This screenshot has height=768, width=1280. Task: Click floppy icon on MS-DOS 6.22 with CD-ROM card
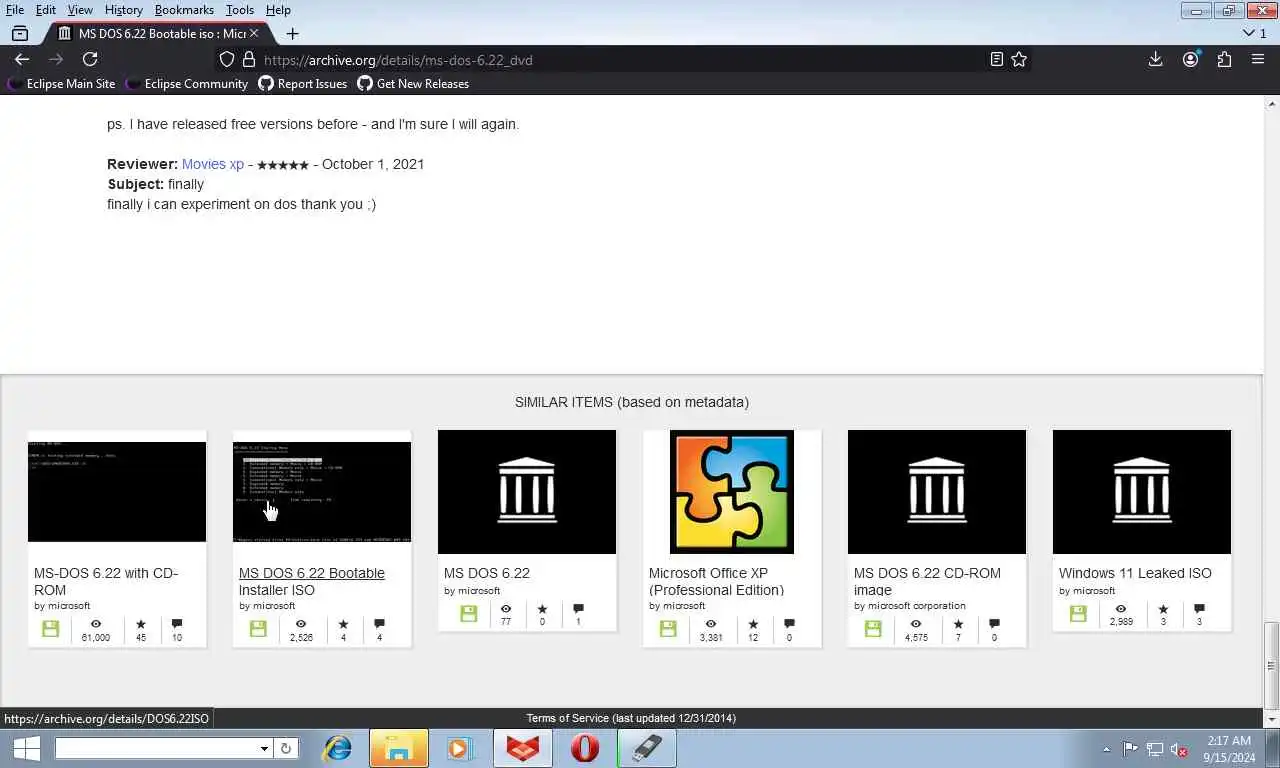[51, 628]
